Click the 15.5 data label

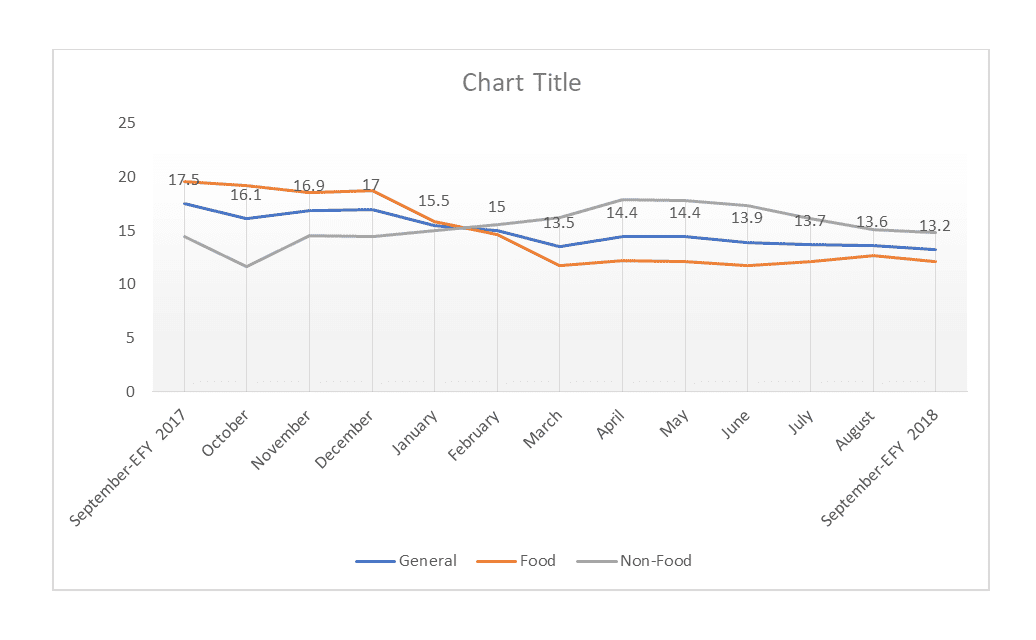pos(434,201)
